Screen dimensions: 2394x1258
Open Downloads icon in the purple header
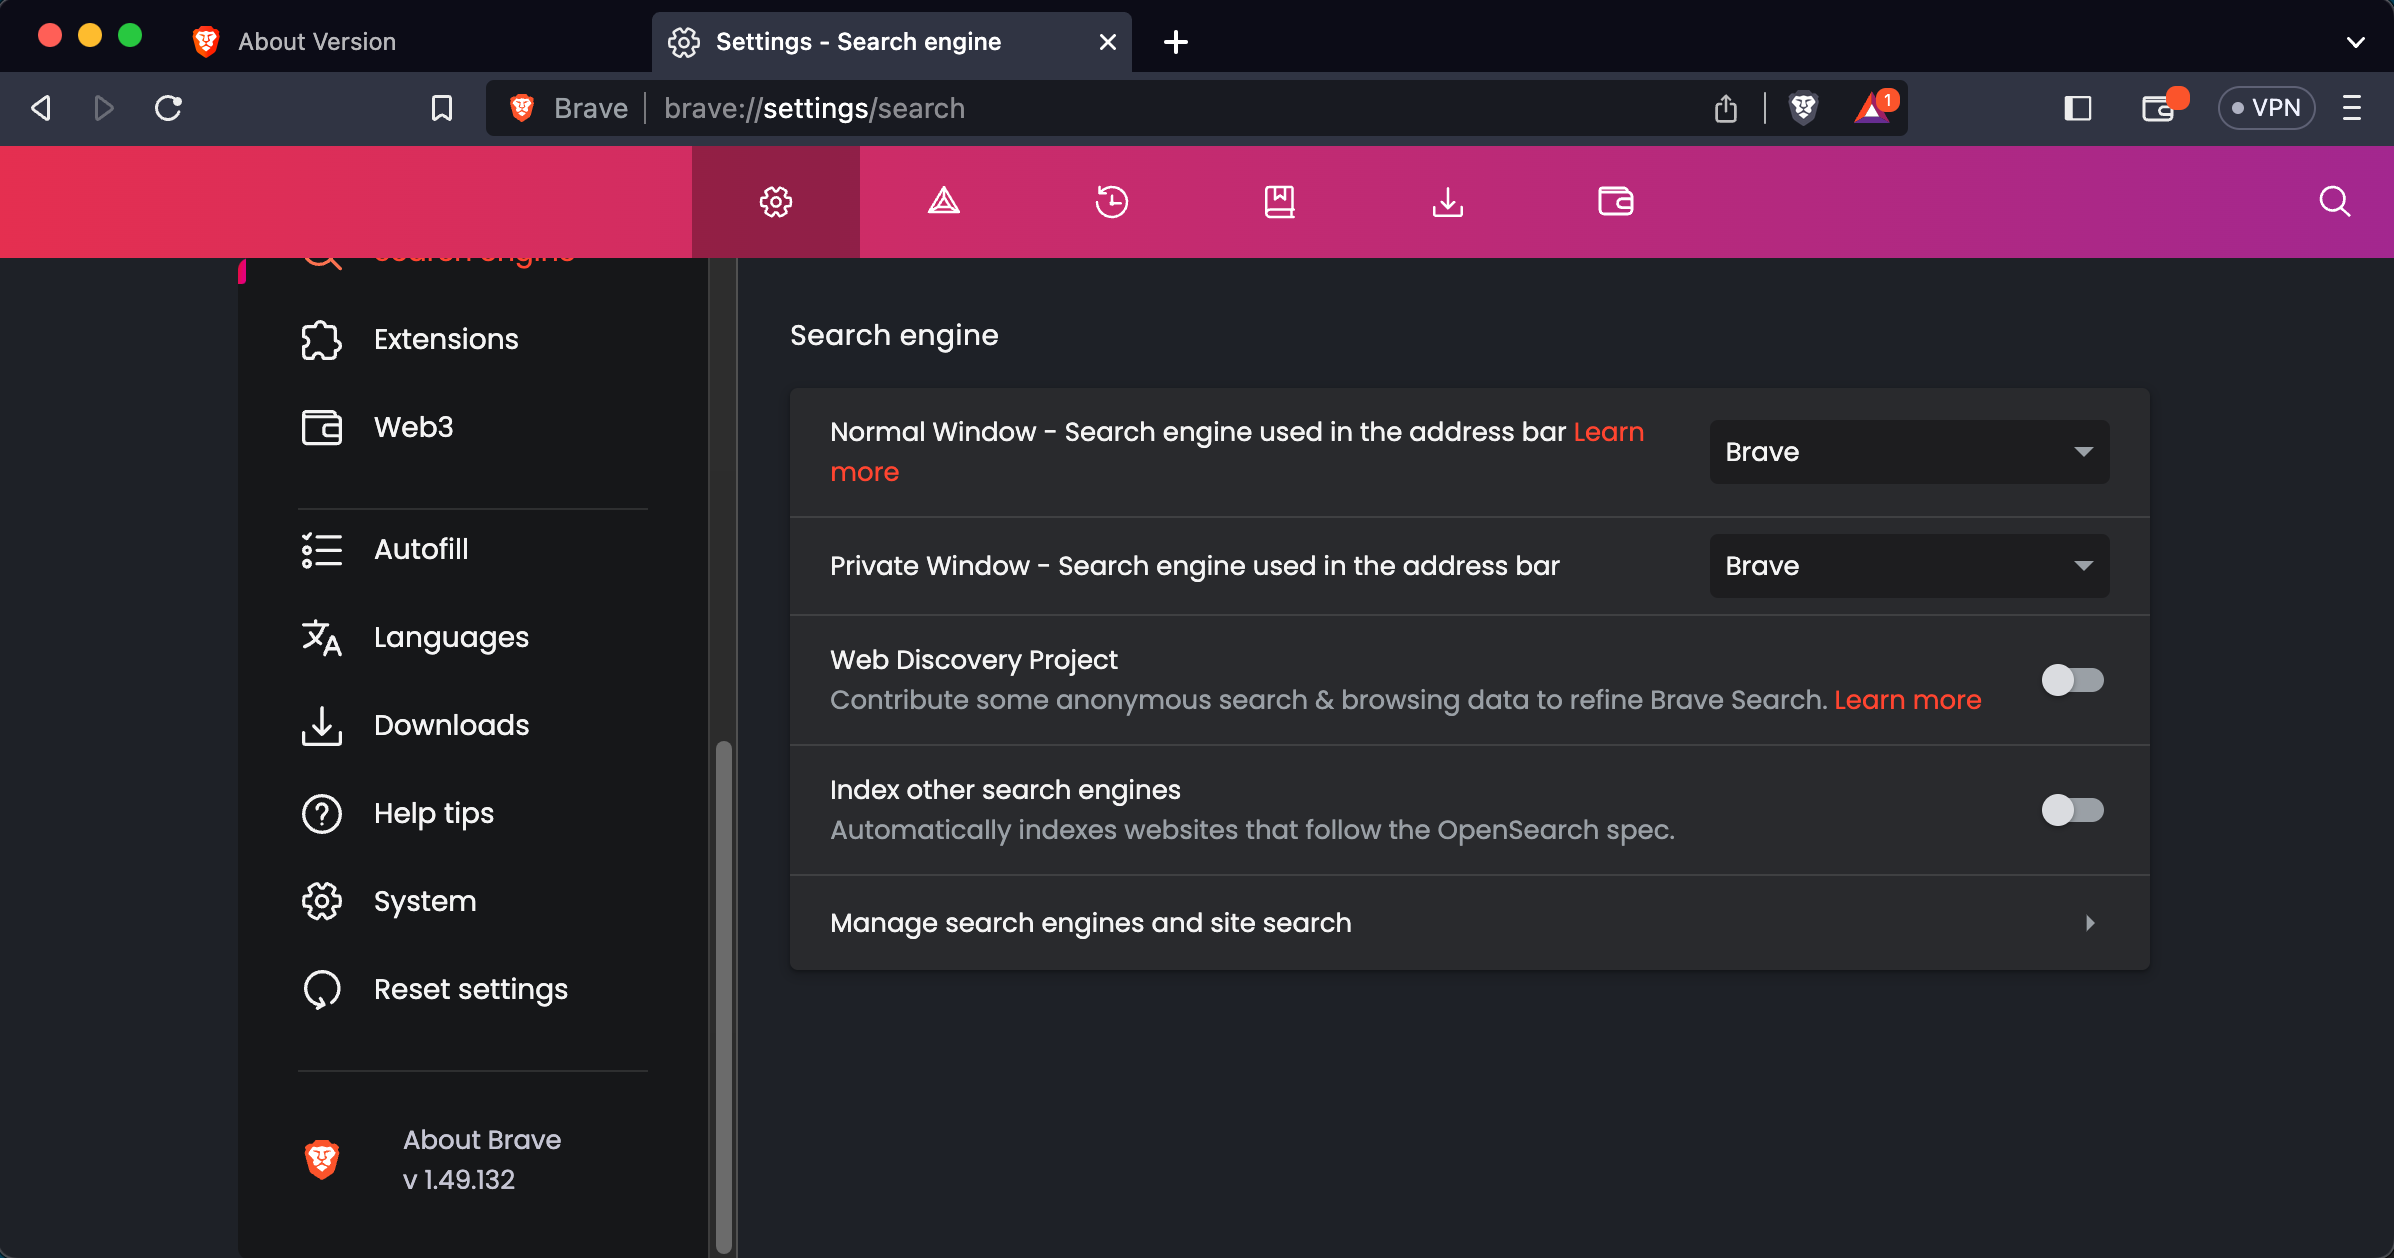(x=1448, y=201)
